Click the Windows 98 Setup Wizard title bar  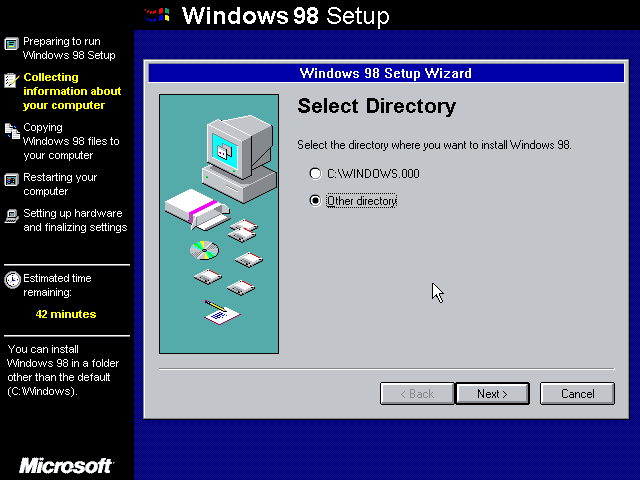[386, 73]
